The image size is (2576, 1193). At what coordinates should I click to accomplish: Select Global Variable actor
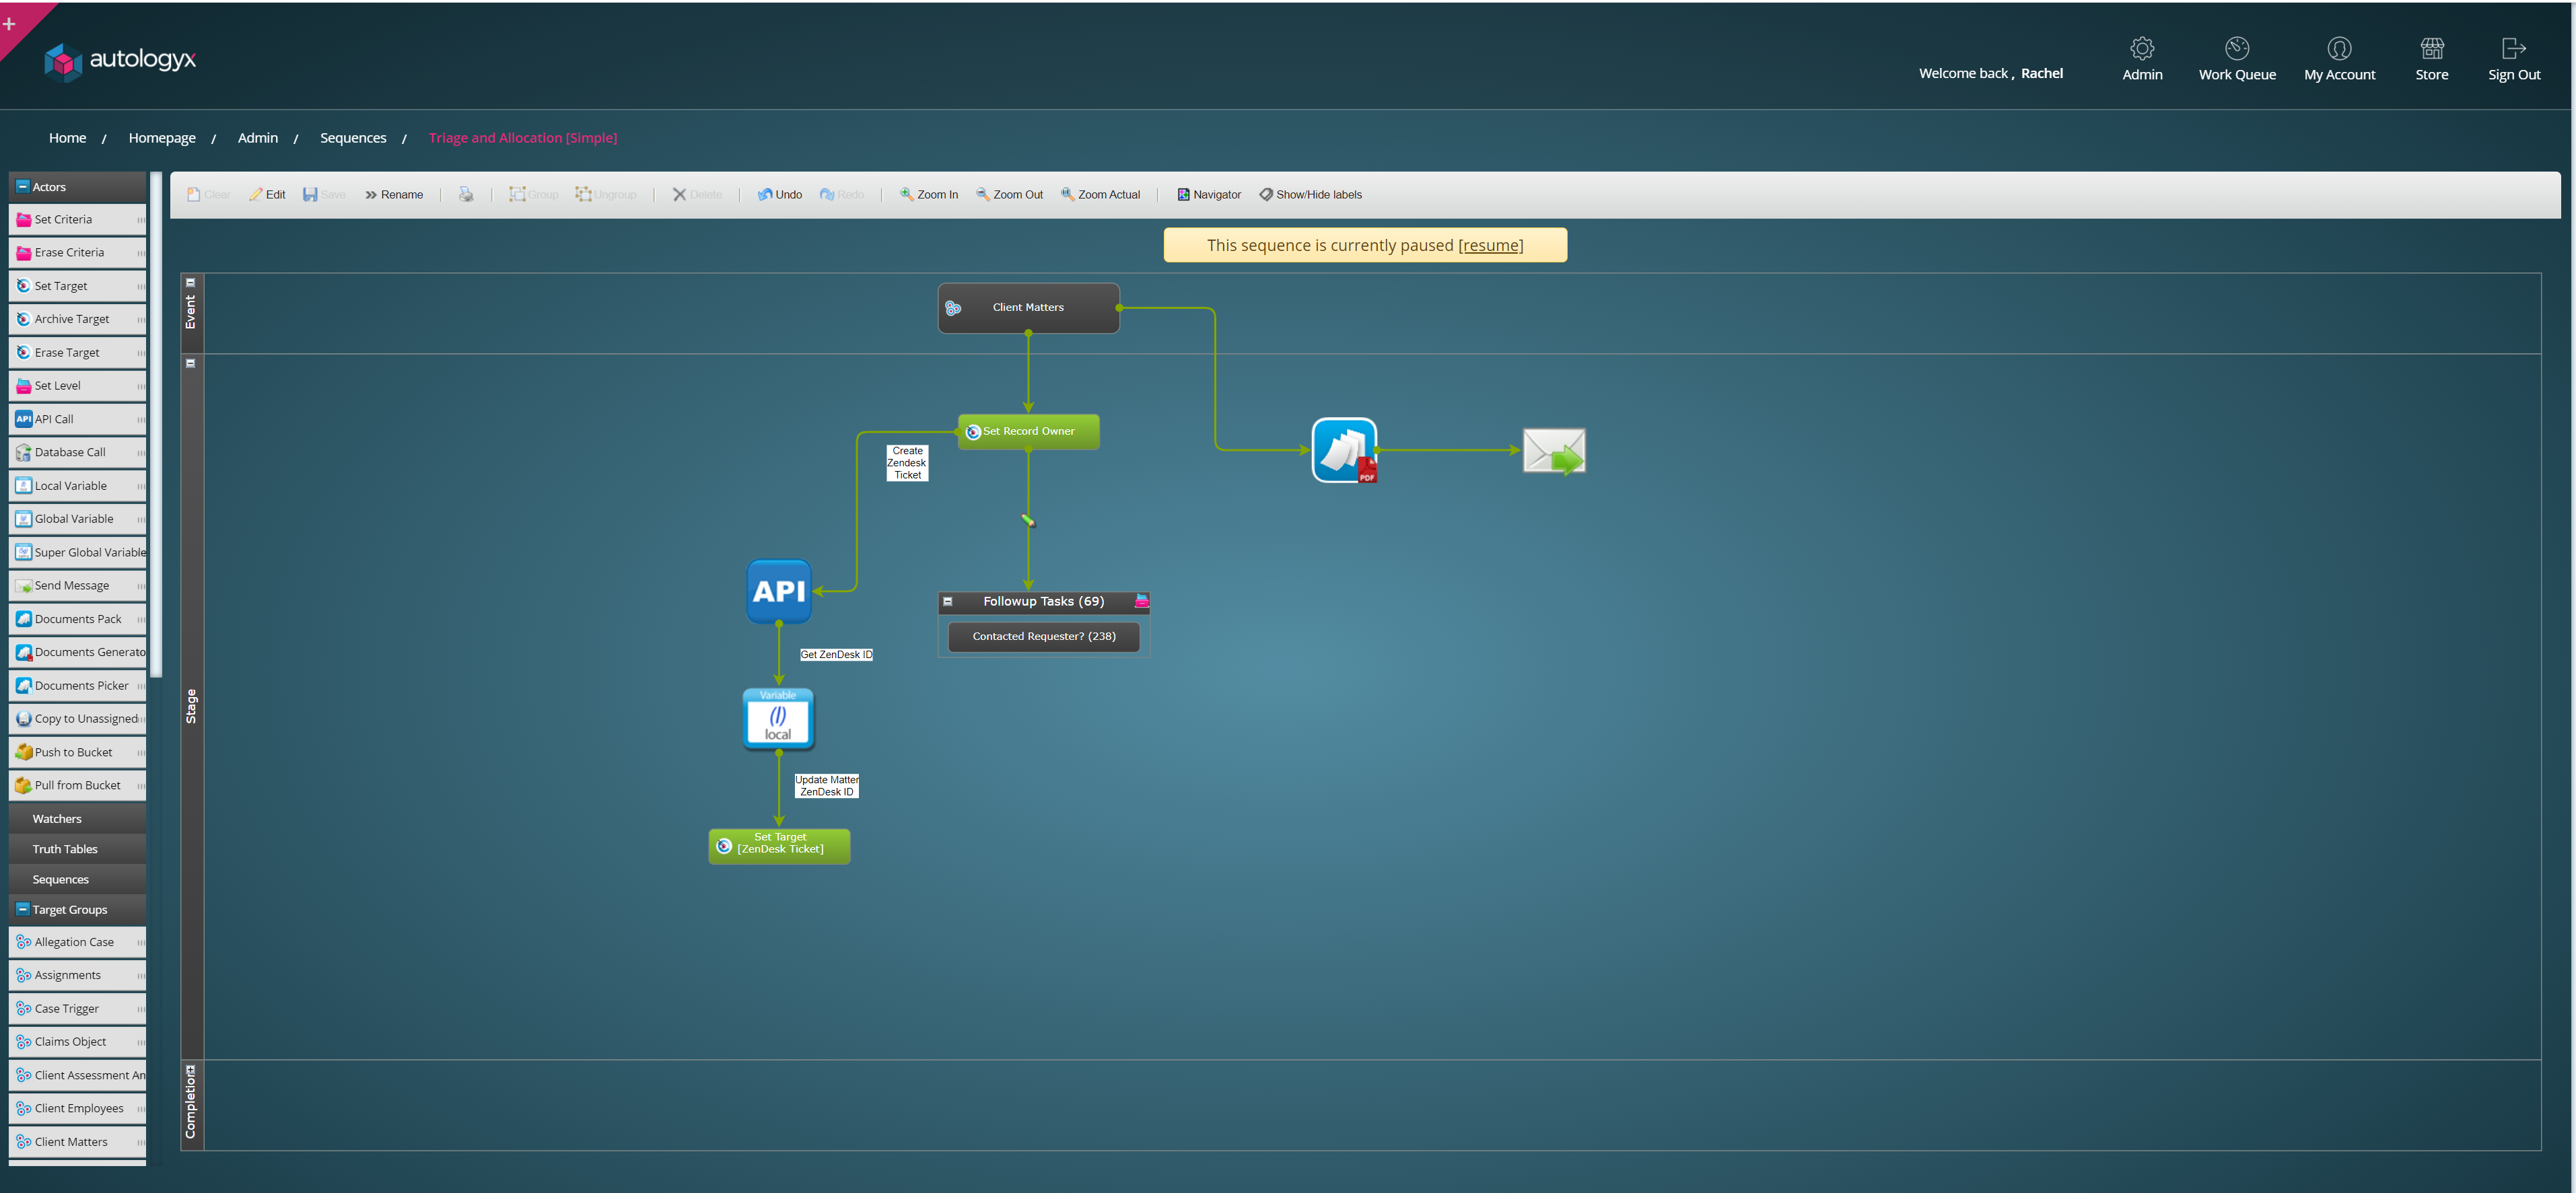(77, 519)
